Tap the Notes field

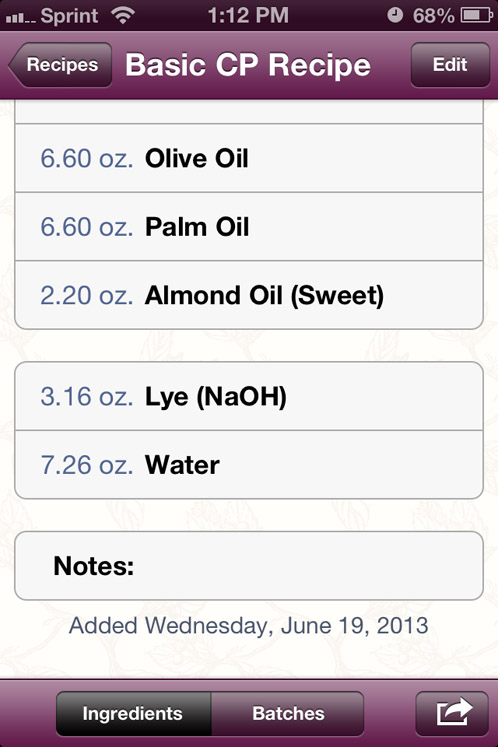(249, 566)
